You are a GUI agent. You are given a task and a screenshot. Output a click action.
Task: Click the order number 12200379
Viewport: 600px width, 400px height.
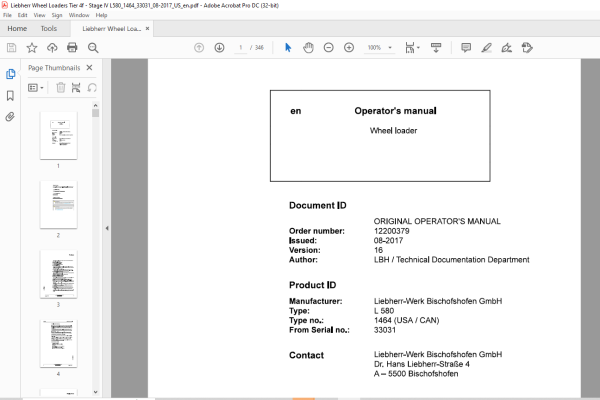pyautogui.click(x=391, y=231)
